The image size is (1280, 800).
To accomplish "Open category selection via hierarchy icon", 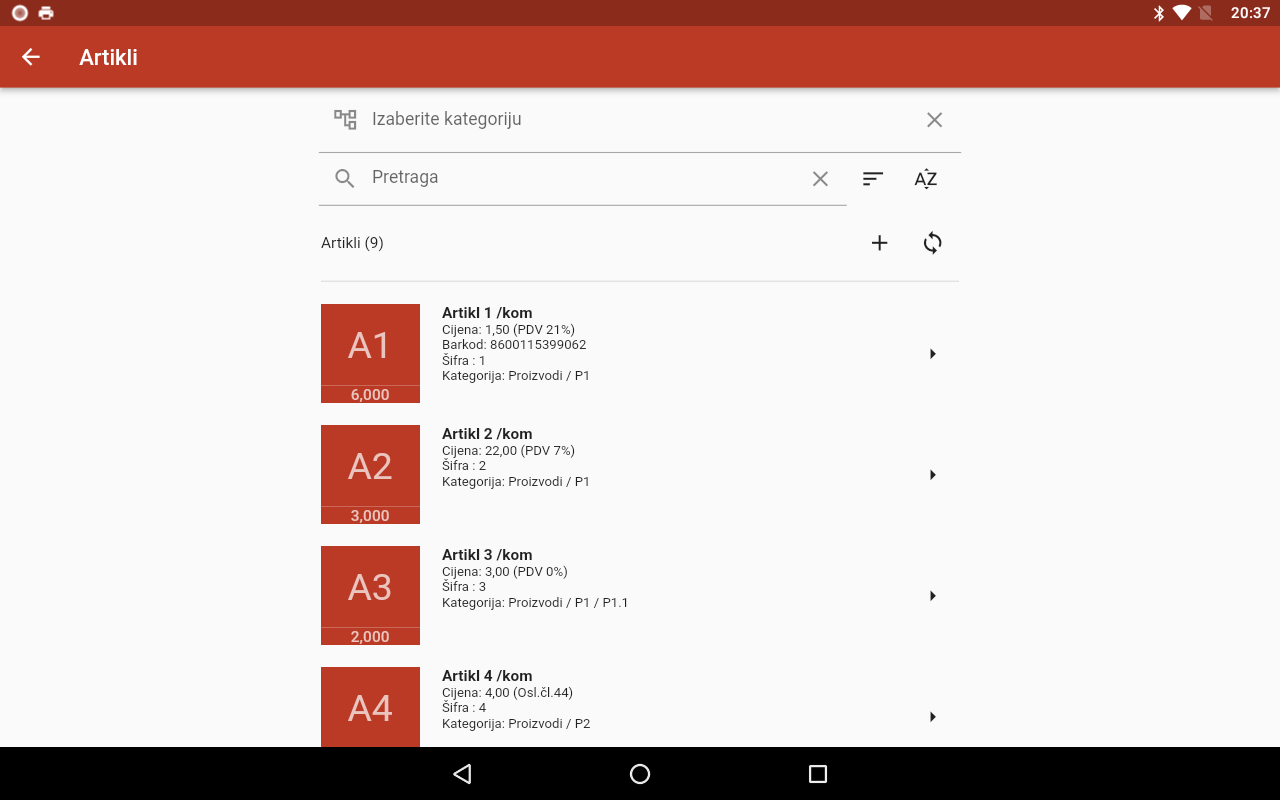I will (344, 118).
